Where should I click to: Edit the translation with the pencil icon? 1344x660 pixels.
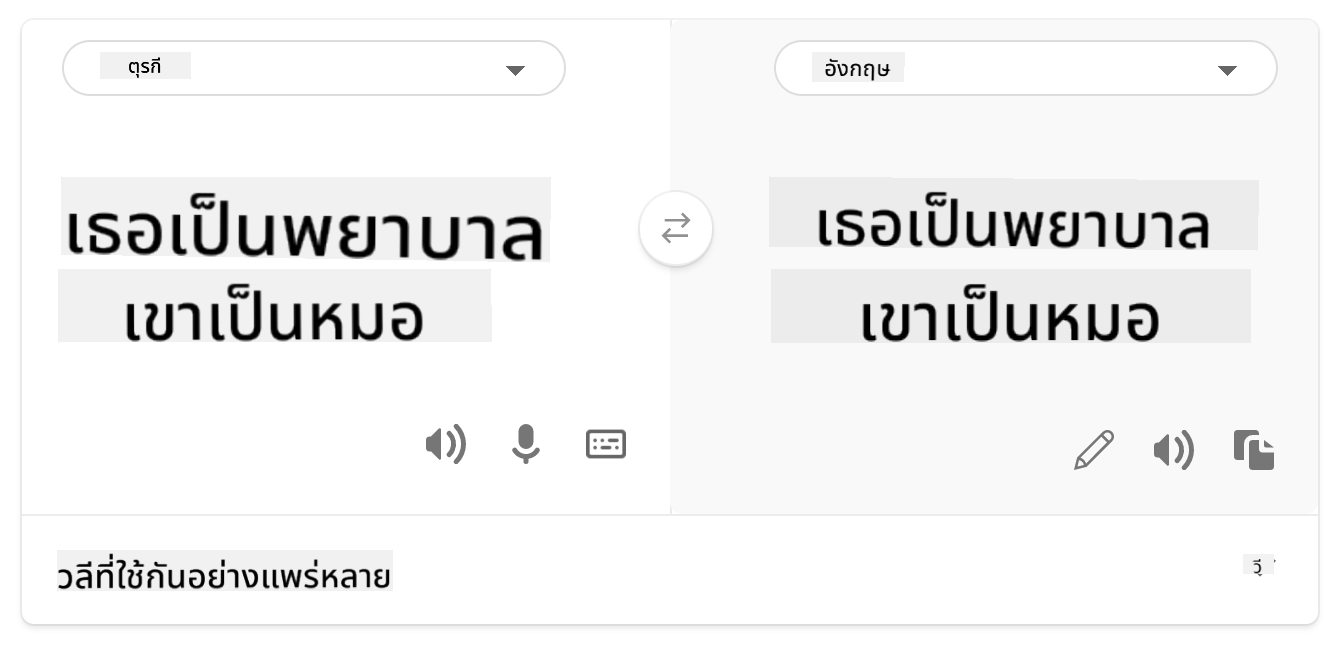[1093, 450]
